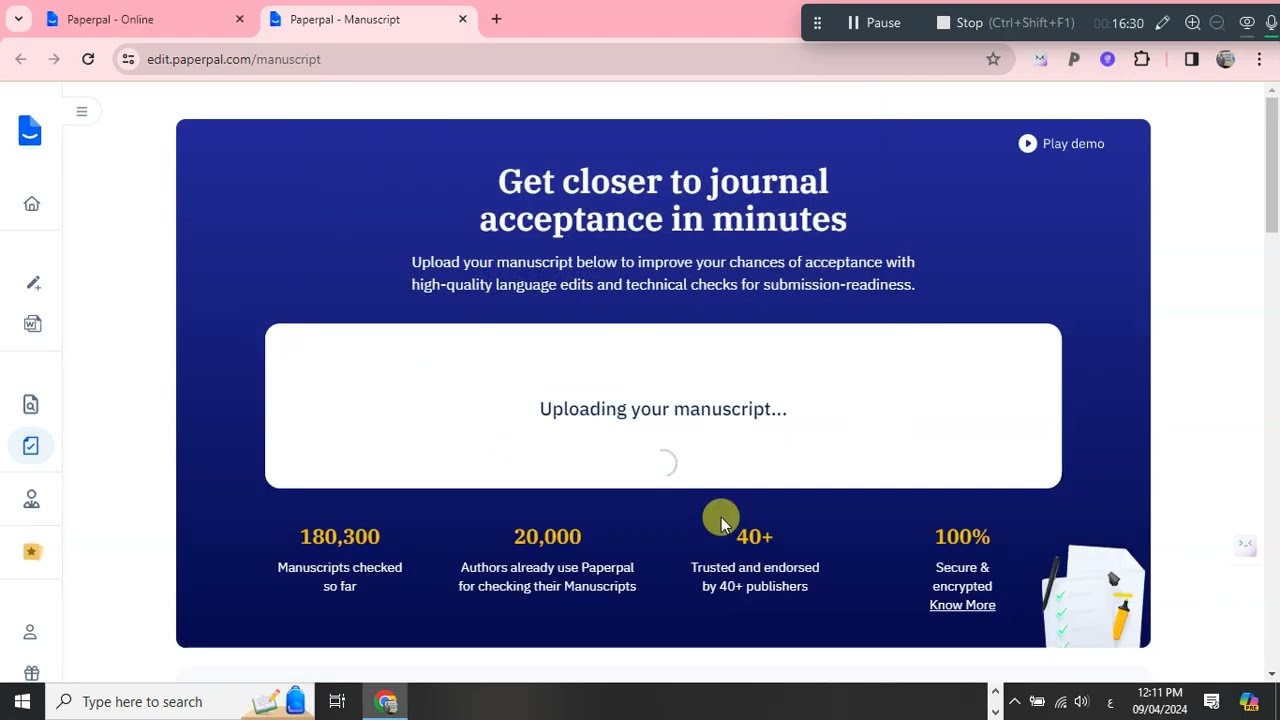Image resolution: width=1280 pixels, height=720 pixels.
Task: Go forward in browser history
Action: point(54,59)
